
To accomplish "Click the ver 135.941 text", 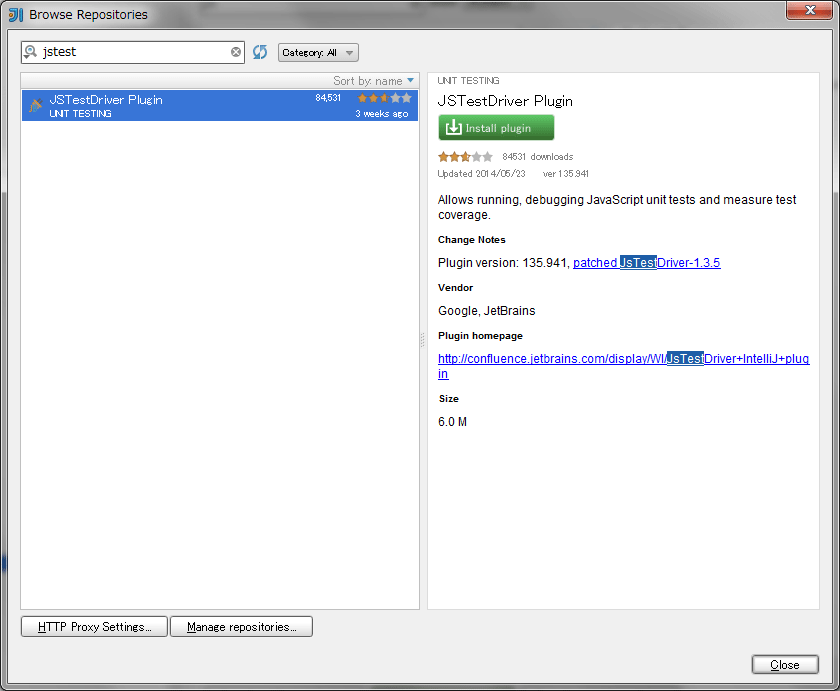I will 566,174.
